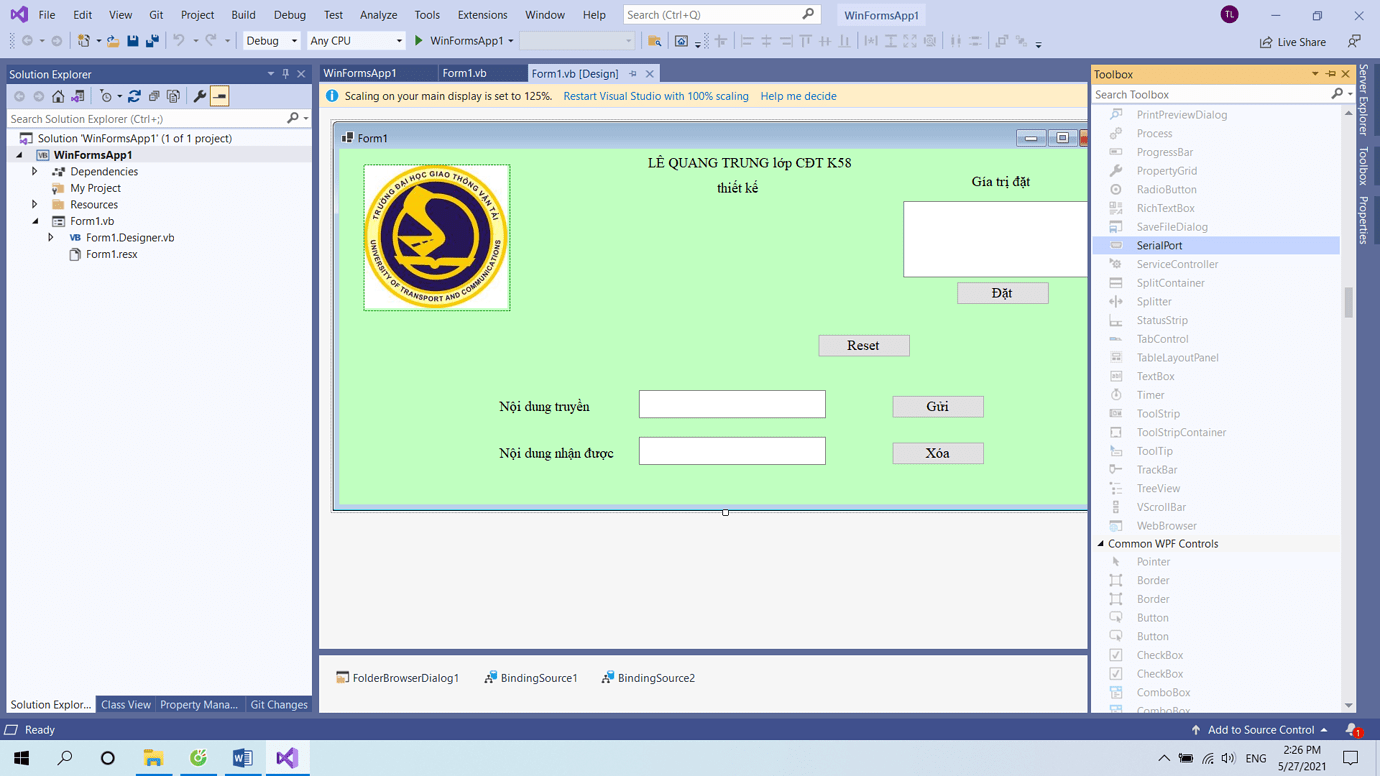Refresh the Solution Explorer
This screenshot has height=776, width=1380.
tap(134, 96)
